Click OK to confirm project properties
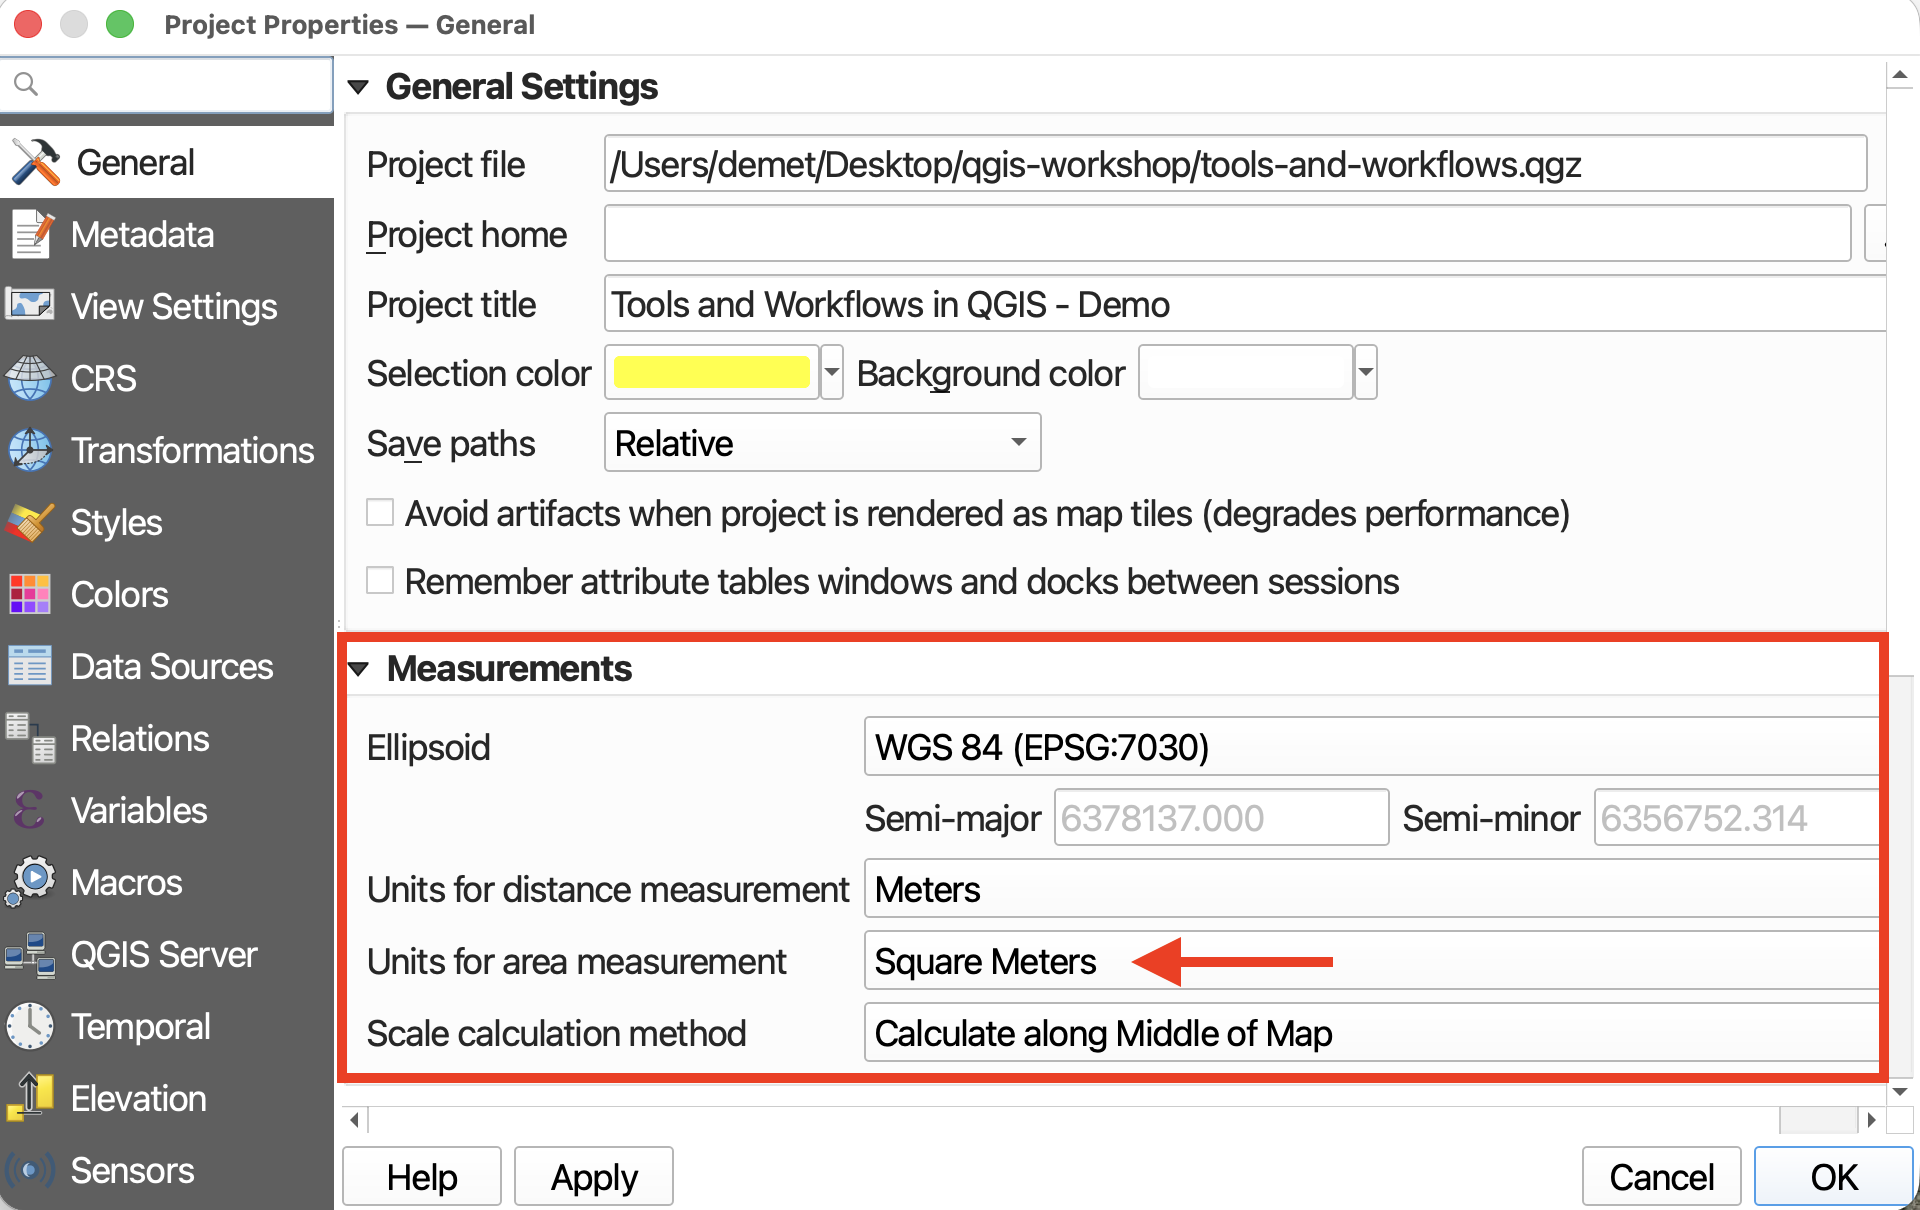This screenshot has height=1210, width=1920. 1834,1177
